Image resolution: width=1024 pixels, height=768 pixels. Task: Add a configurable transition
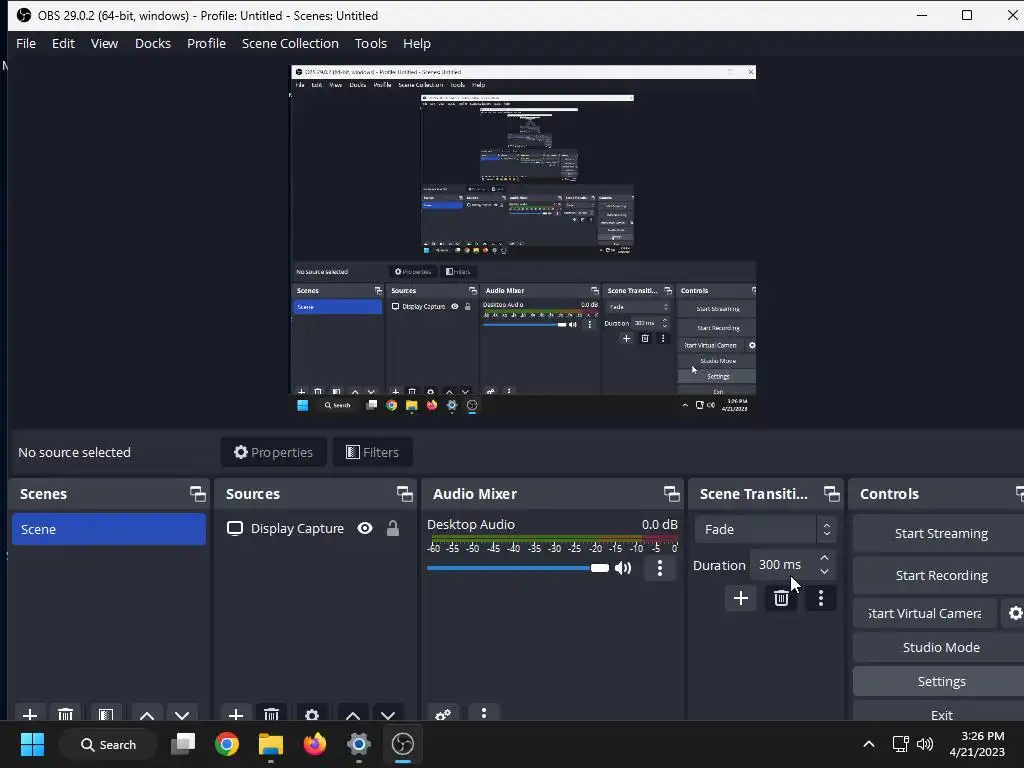point(741,598)
